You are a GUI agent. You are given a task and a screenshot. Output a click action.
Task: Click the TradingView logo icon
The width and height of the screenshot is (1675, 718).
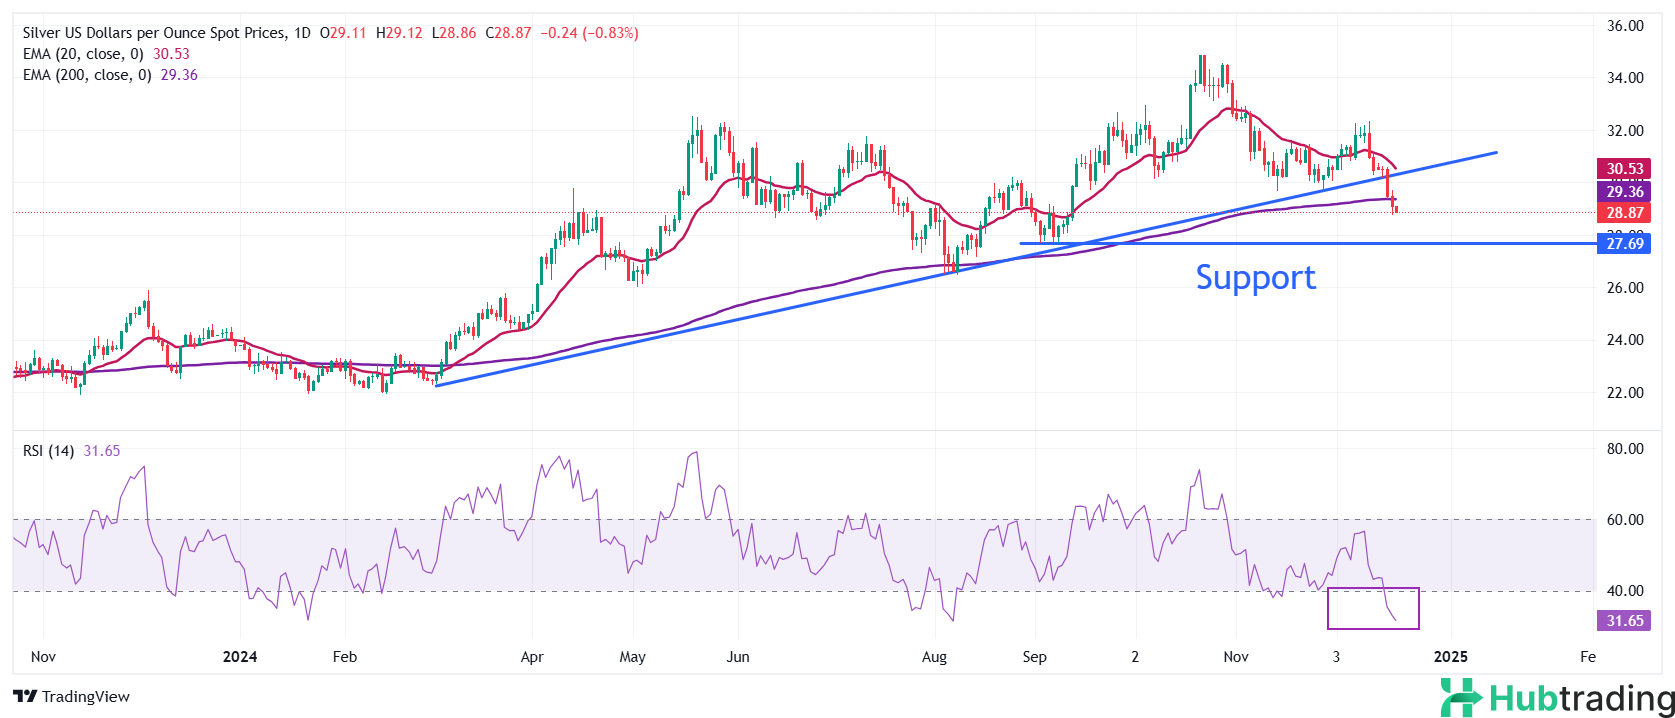25,697
